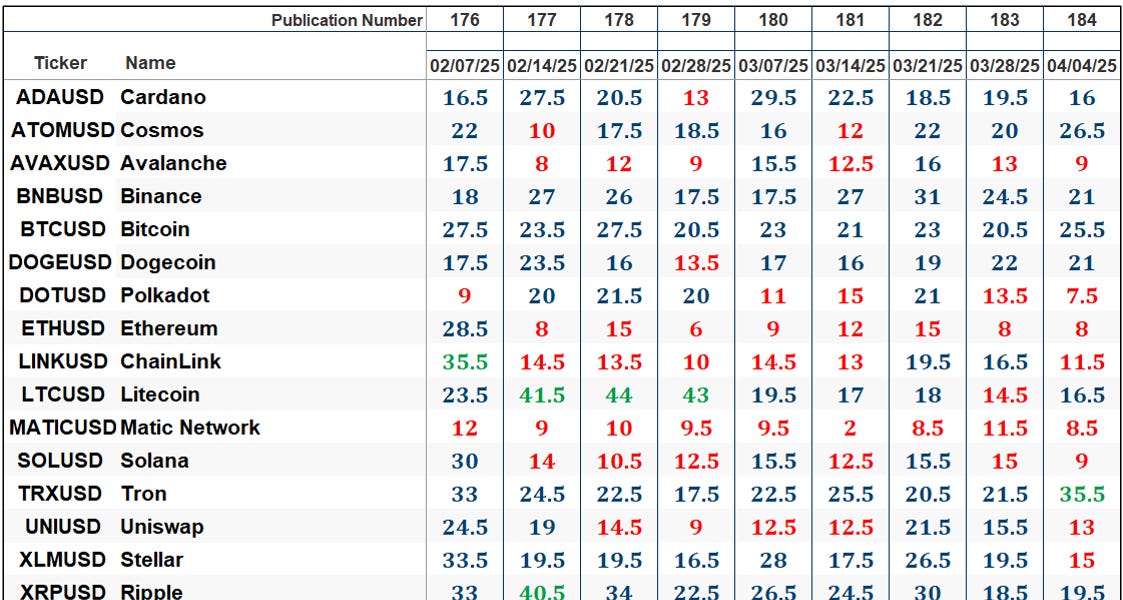Click Stellar red 15 value
Viewport: 1123px width, 600px height.
(x=1081, y=559)
